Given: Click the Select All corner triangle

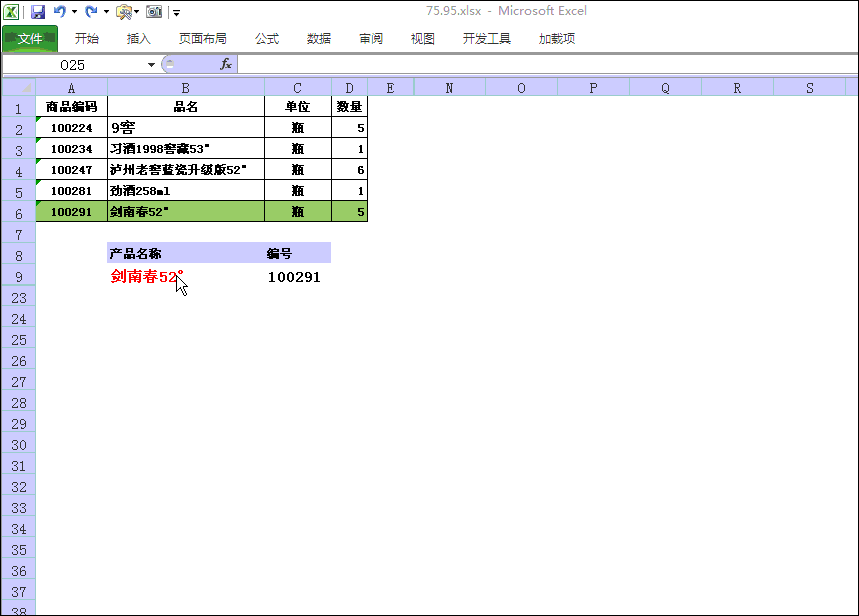Looking at the screenshot, I should click(x=19, y=88).
